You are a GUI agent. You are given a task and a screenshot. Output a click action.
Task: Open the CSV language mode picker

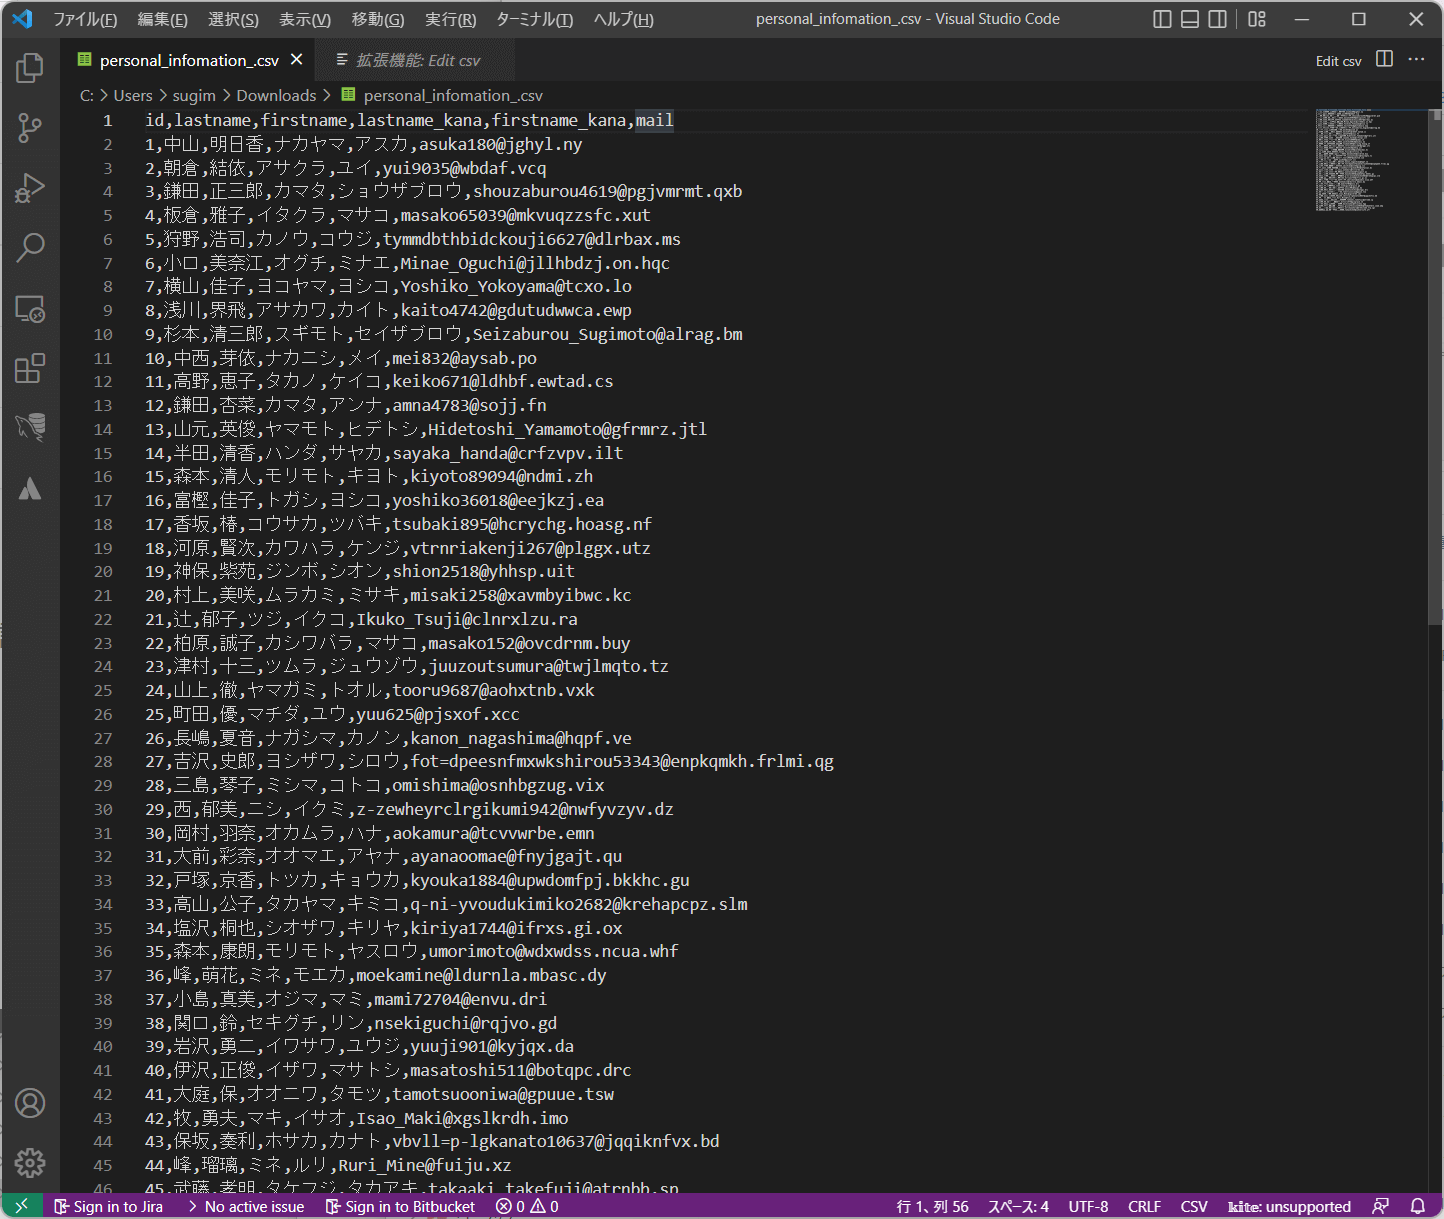point(1194,1206)
